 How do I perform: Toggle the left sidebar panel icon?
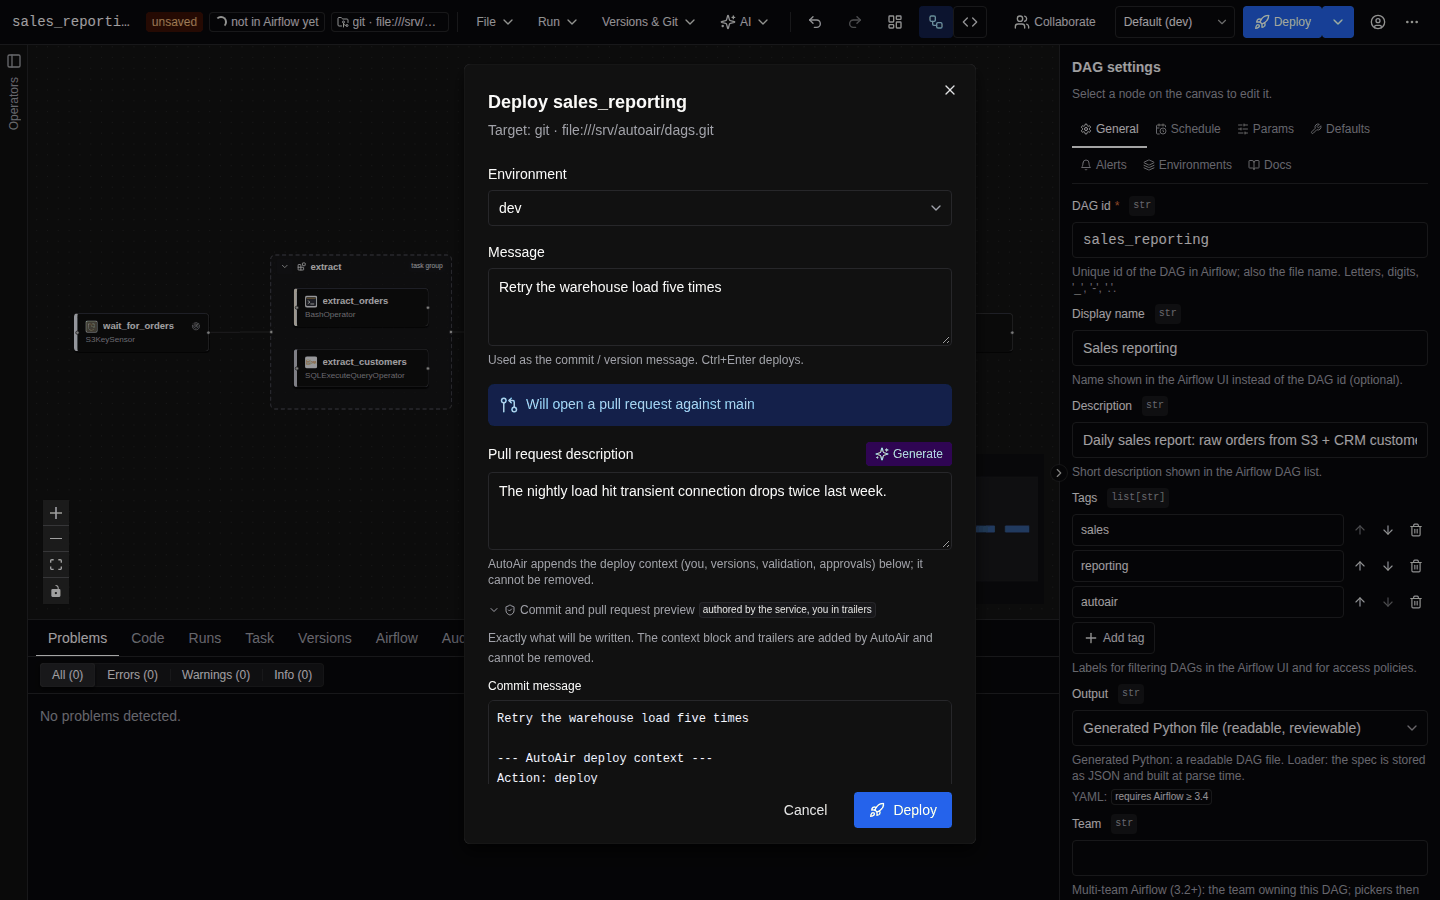click(x=14, y=61)
